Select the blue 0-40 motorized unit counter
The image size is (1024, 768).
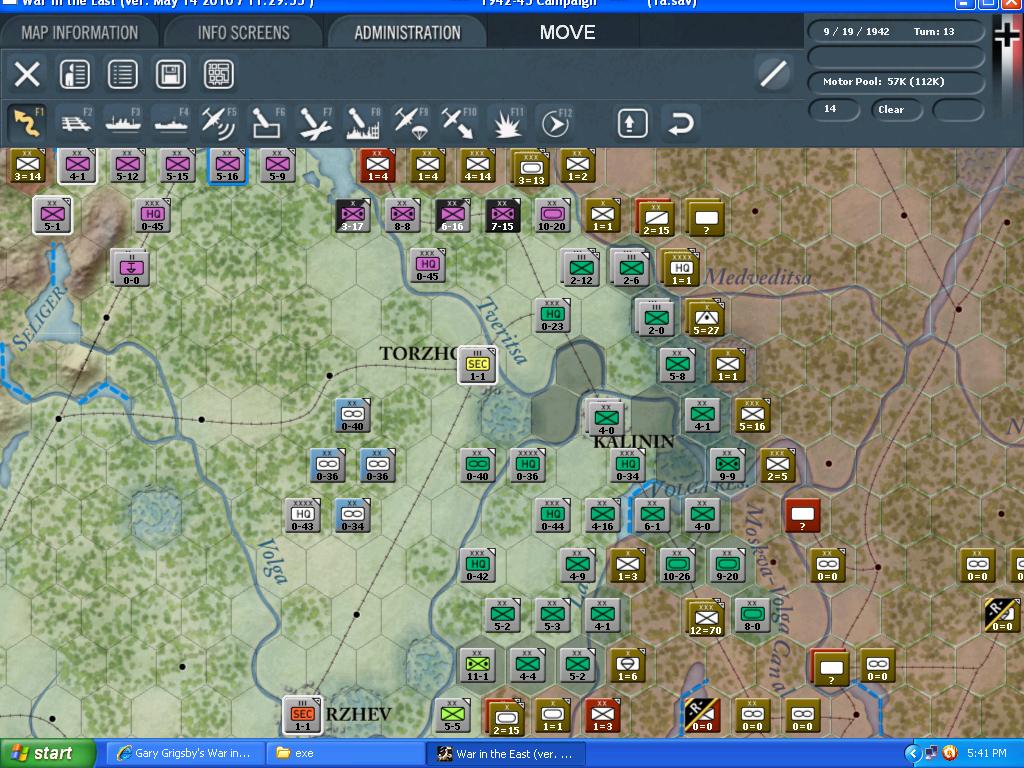(353, 415)
